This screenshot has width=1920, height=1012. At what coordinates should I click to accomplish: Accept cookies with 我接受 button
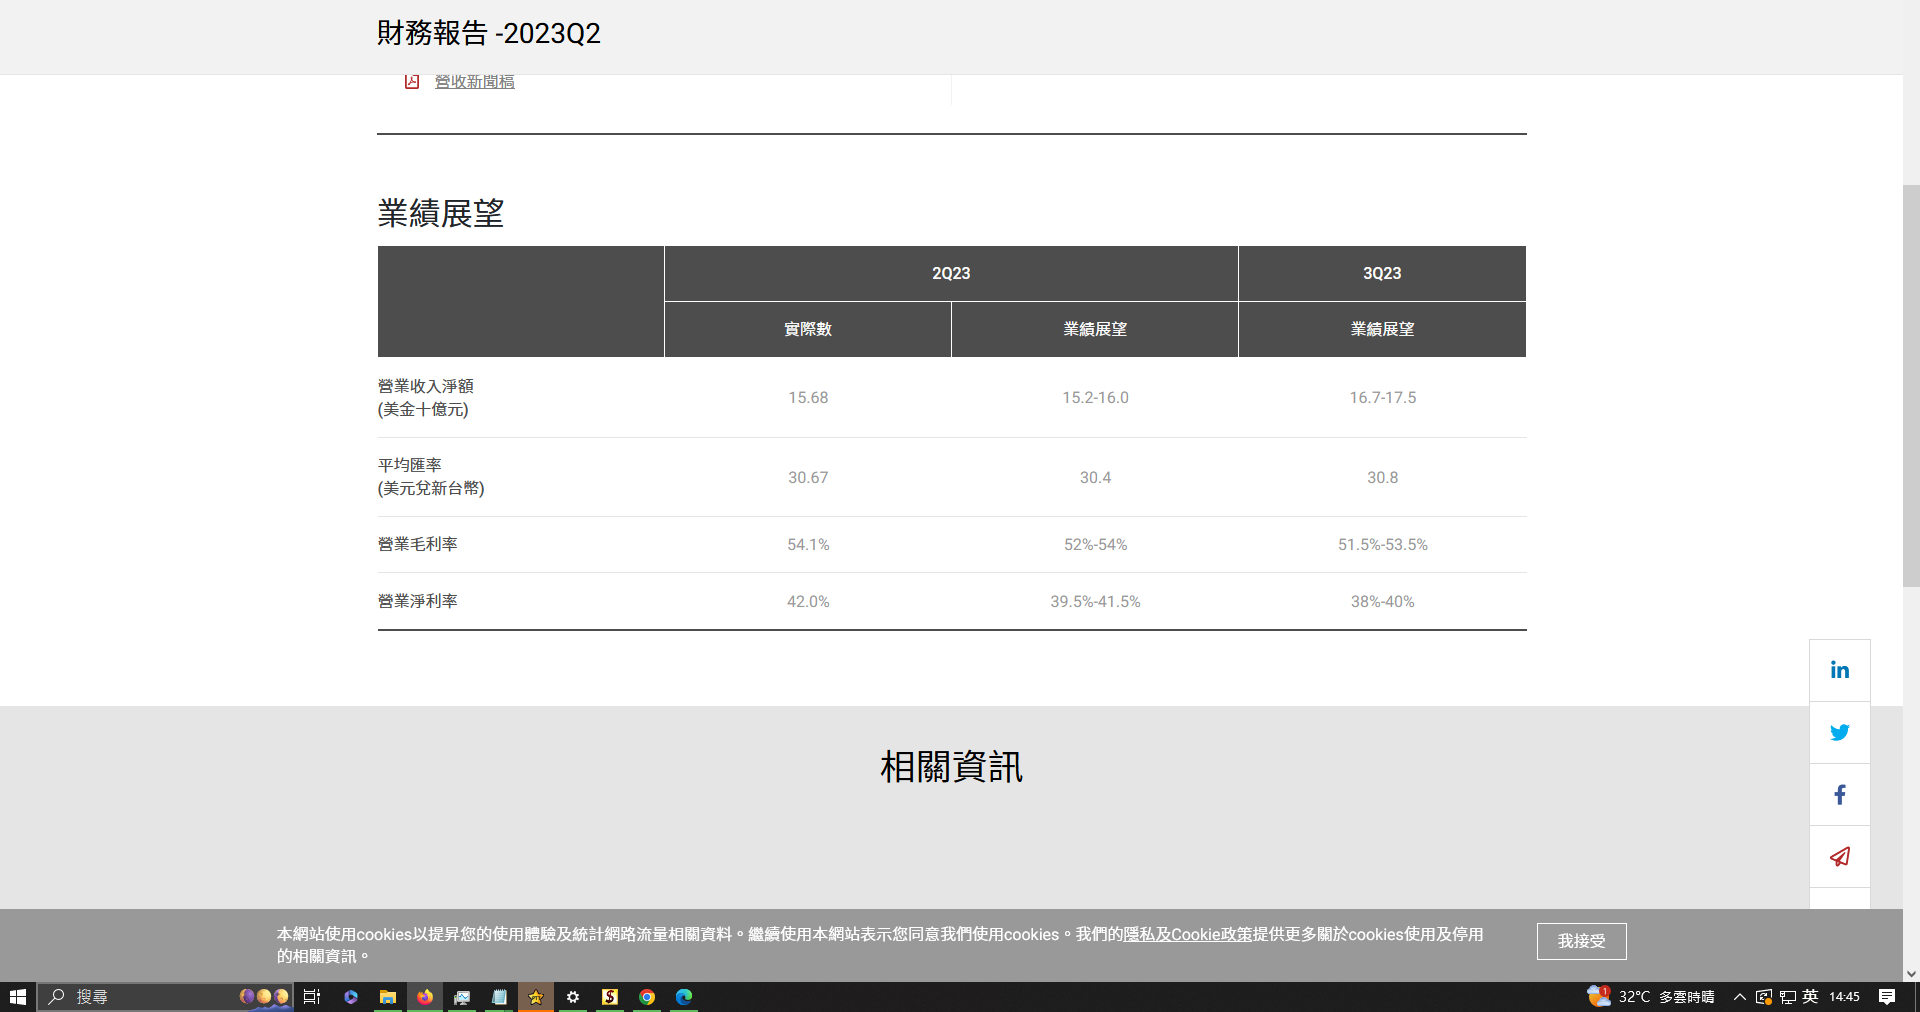[1581, 941]
